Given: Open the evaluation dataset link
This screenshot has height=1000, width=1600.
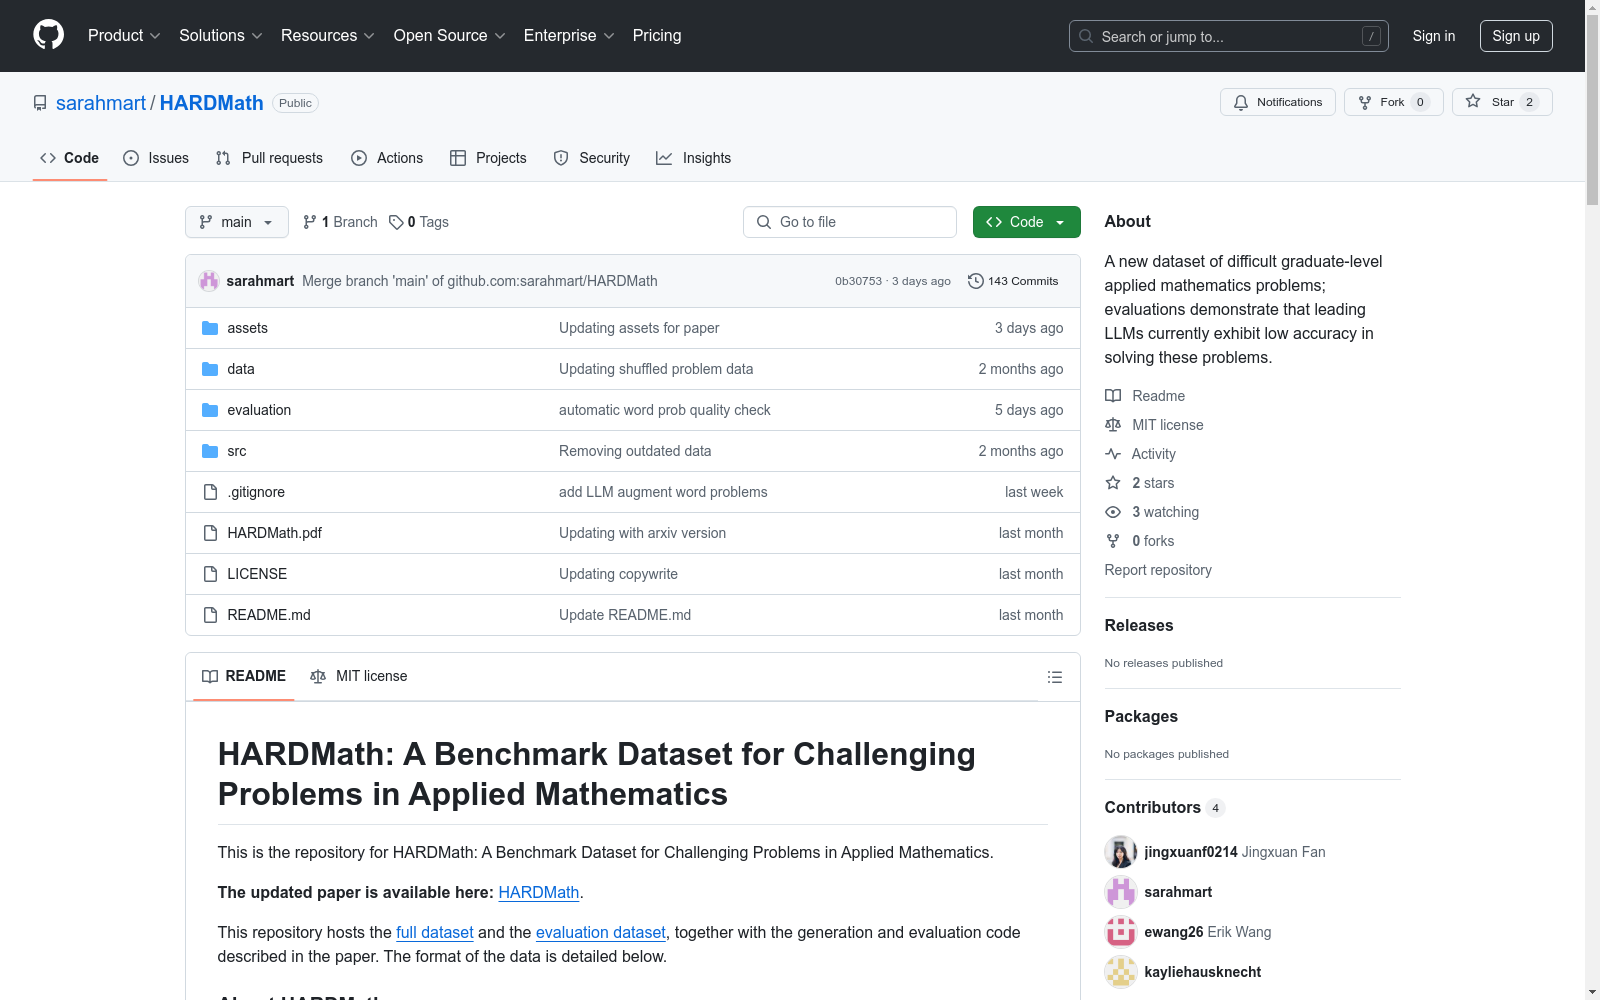Looking at the screenshot, I should pos(601,932).
